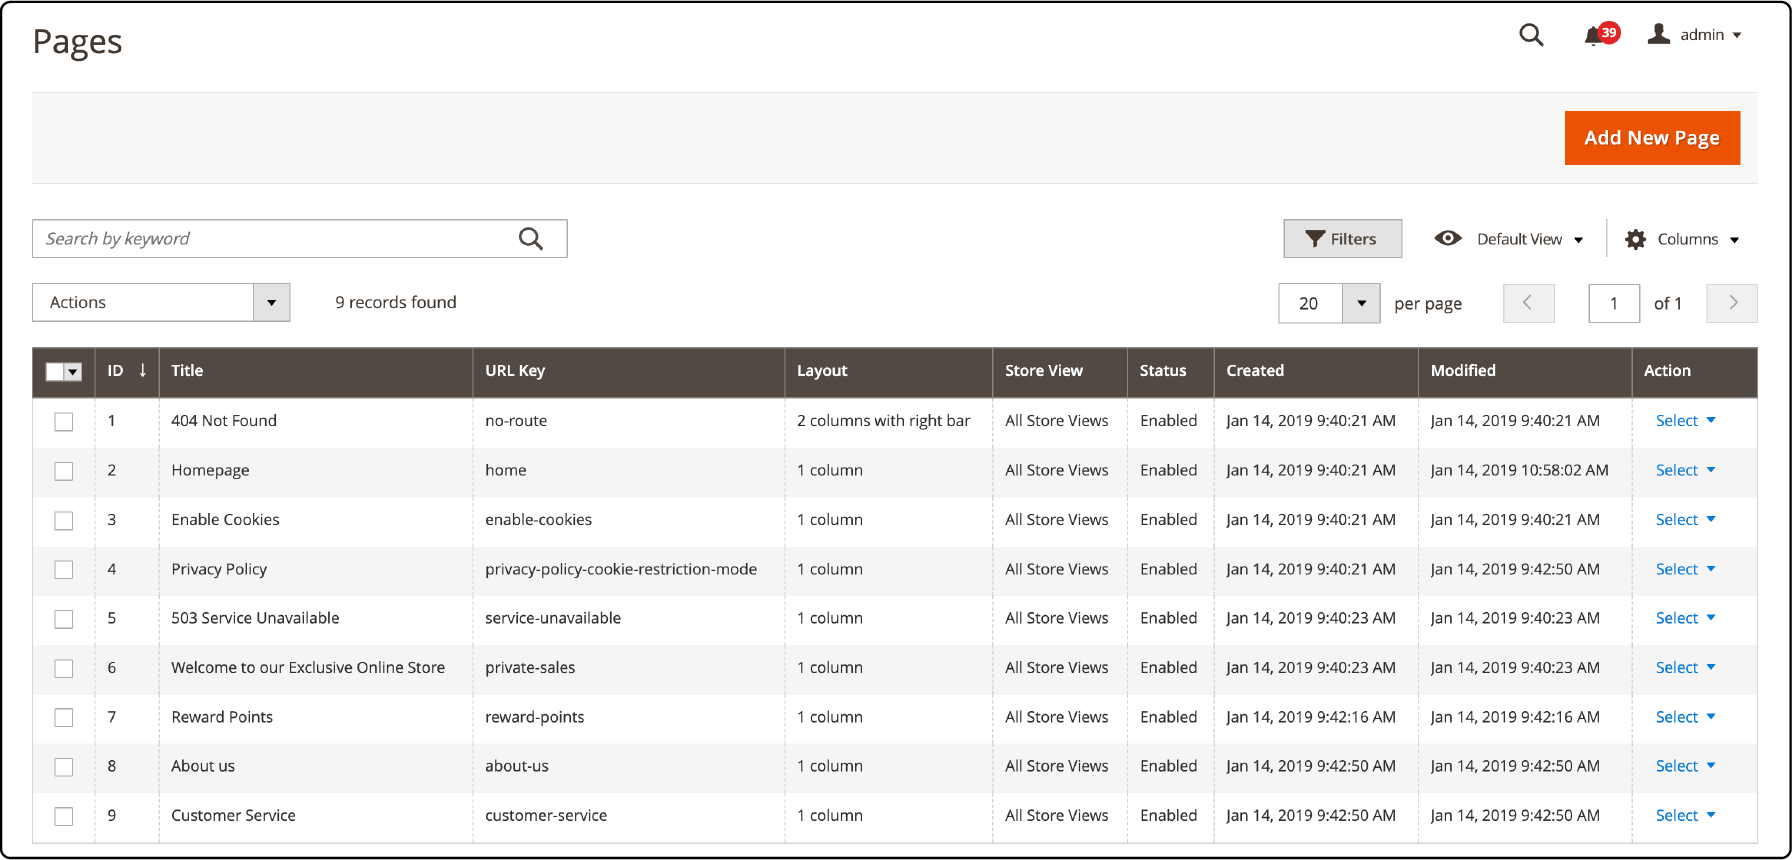Check the Reward Points row checkbox

64,718
